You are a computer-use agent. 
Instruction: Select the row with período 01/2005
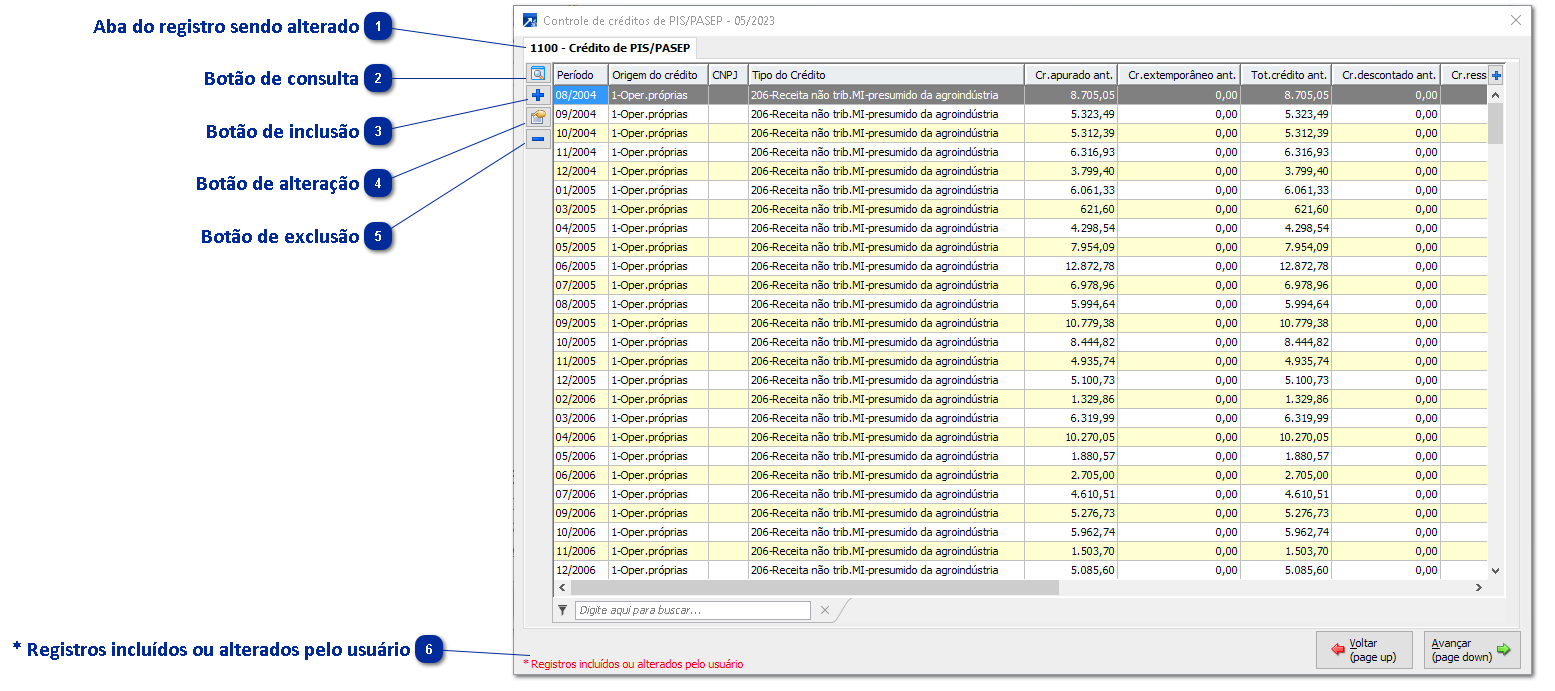[x=1020, y=190]
